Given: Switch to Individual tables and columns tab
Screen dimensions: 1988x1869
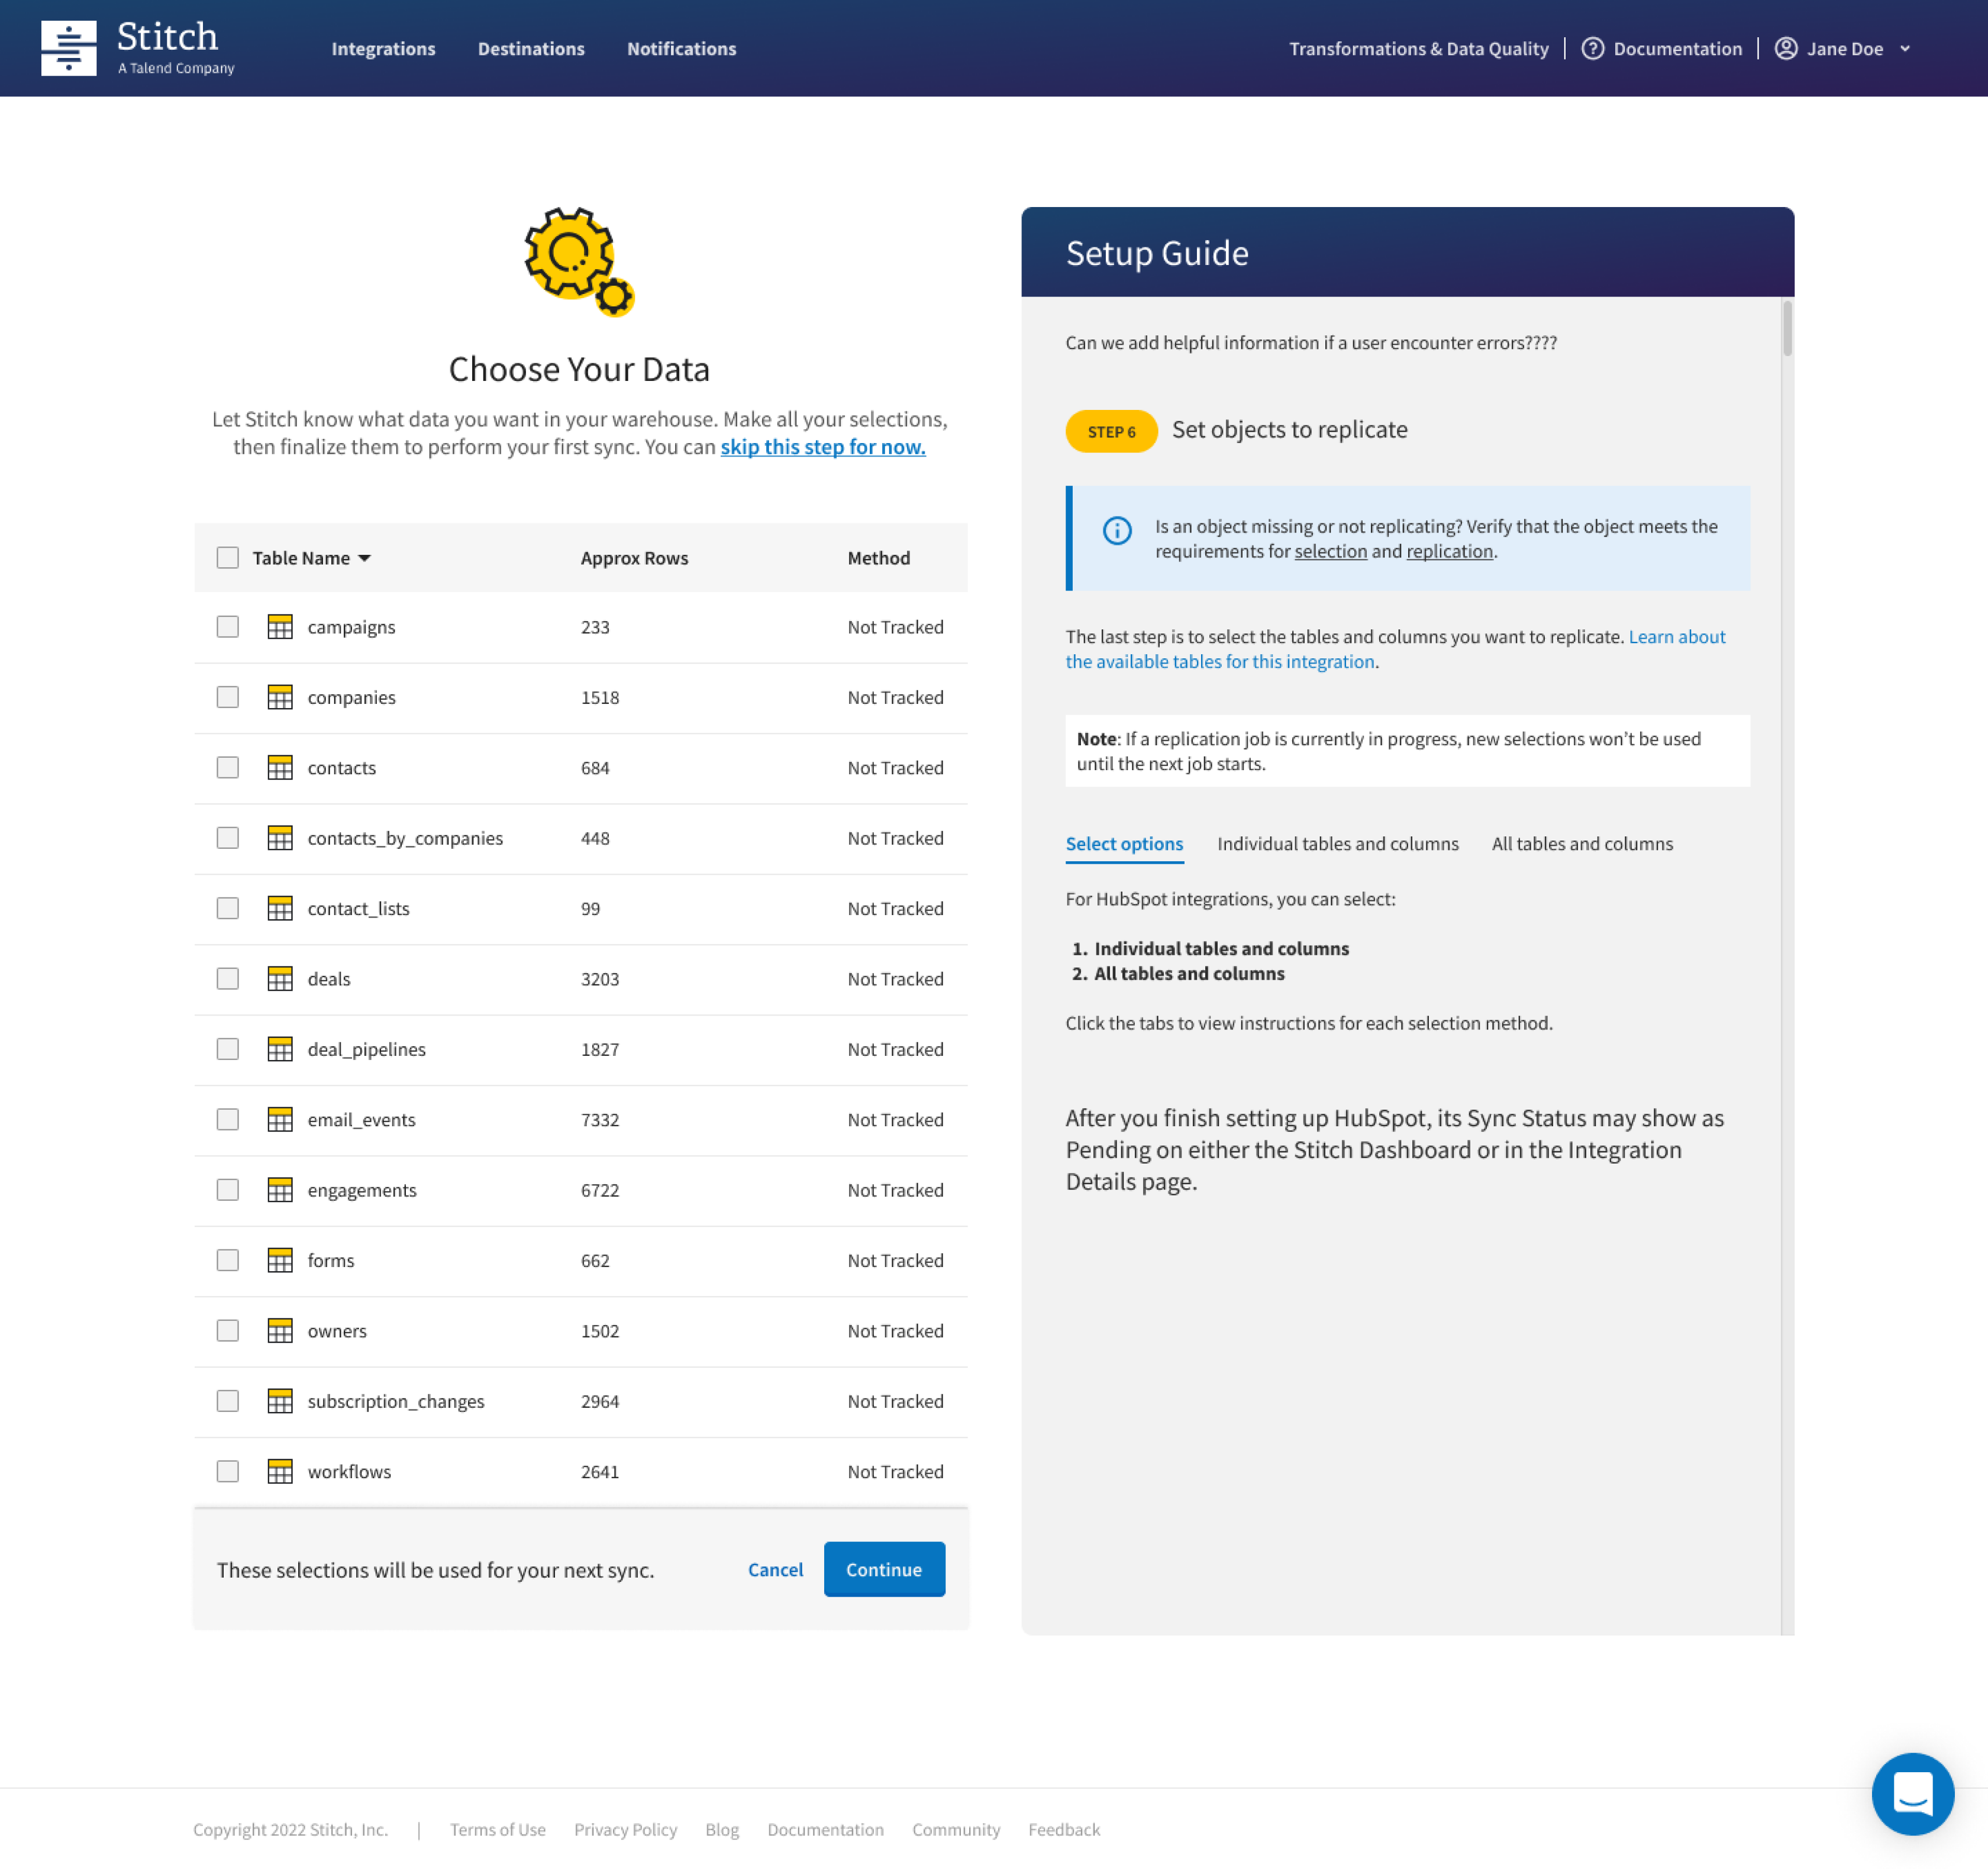Looking at the screenshot, I should [1337, 844].
